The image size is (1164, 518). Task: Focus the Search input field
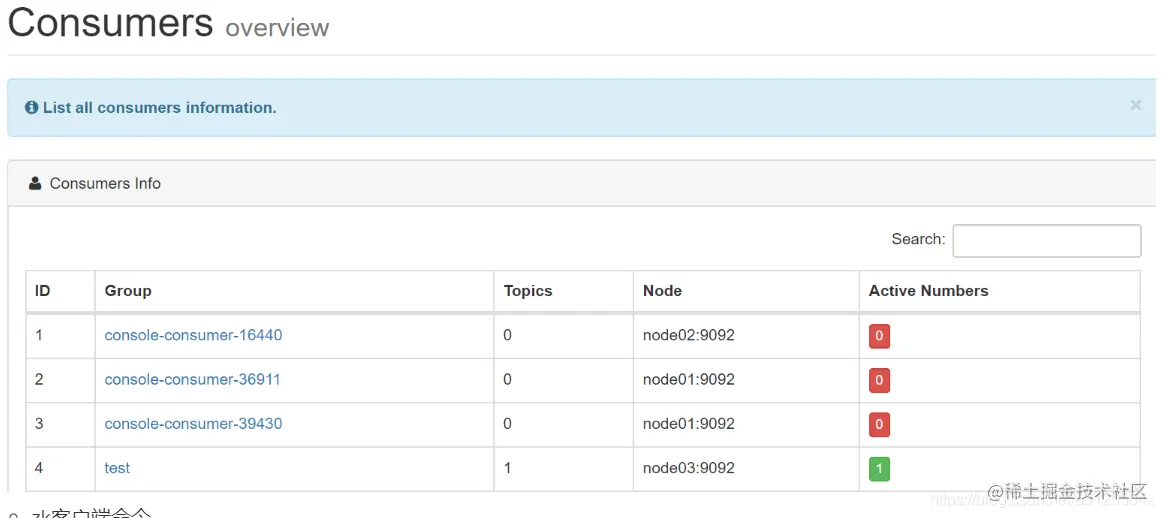[x=1046, y=240]
